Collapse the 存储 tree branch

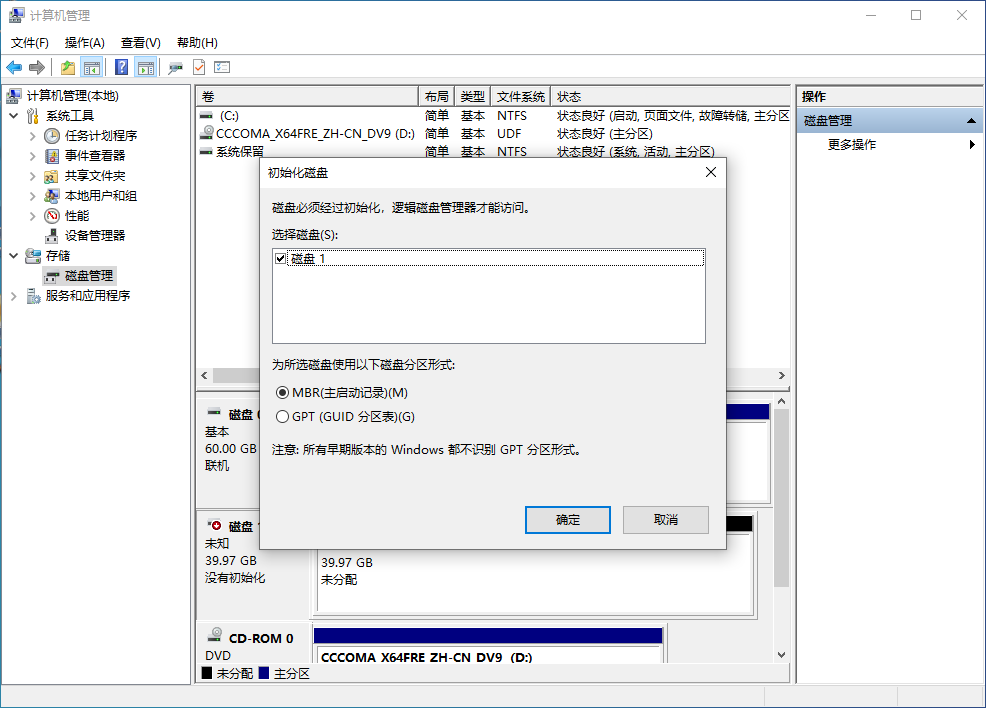14,256
